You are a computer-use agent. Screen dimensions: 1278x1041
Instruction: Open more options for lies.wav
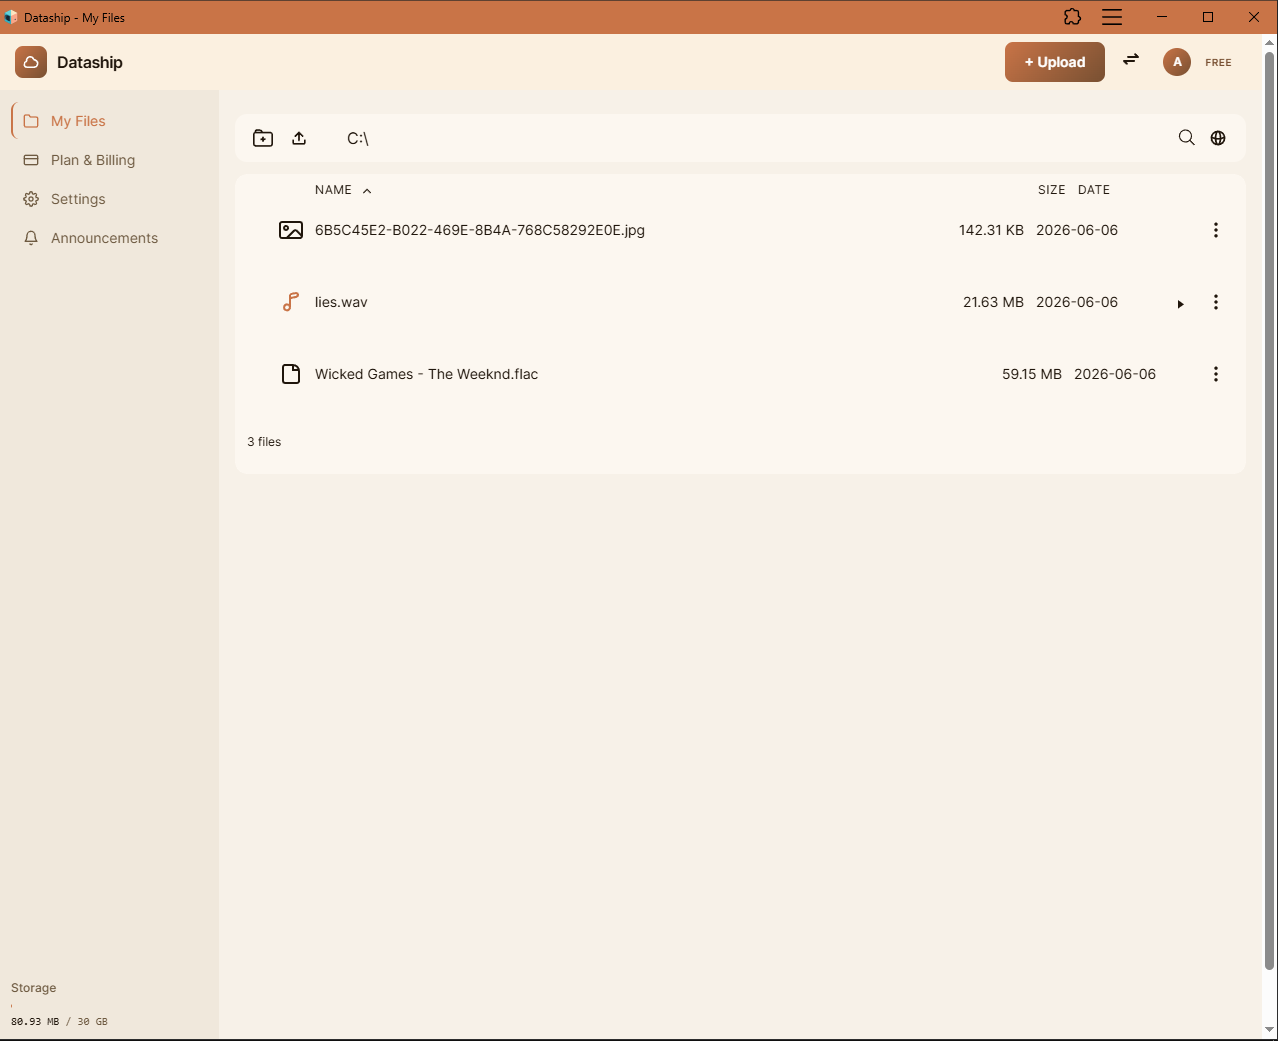click(x=1216, y=302)
